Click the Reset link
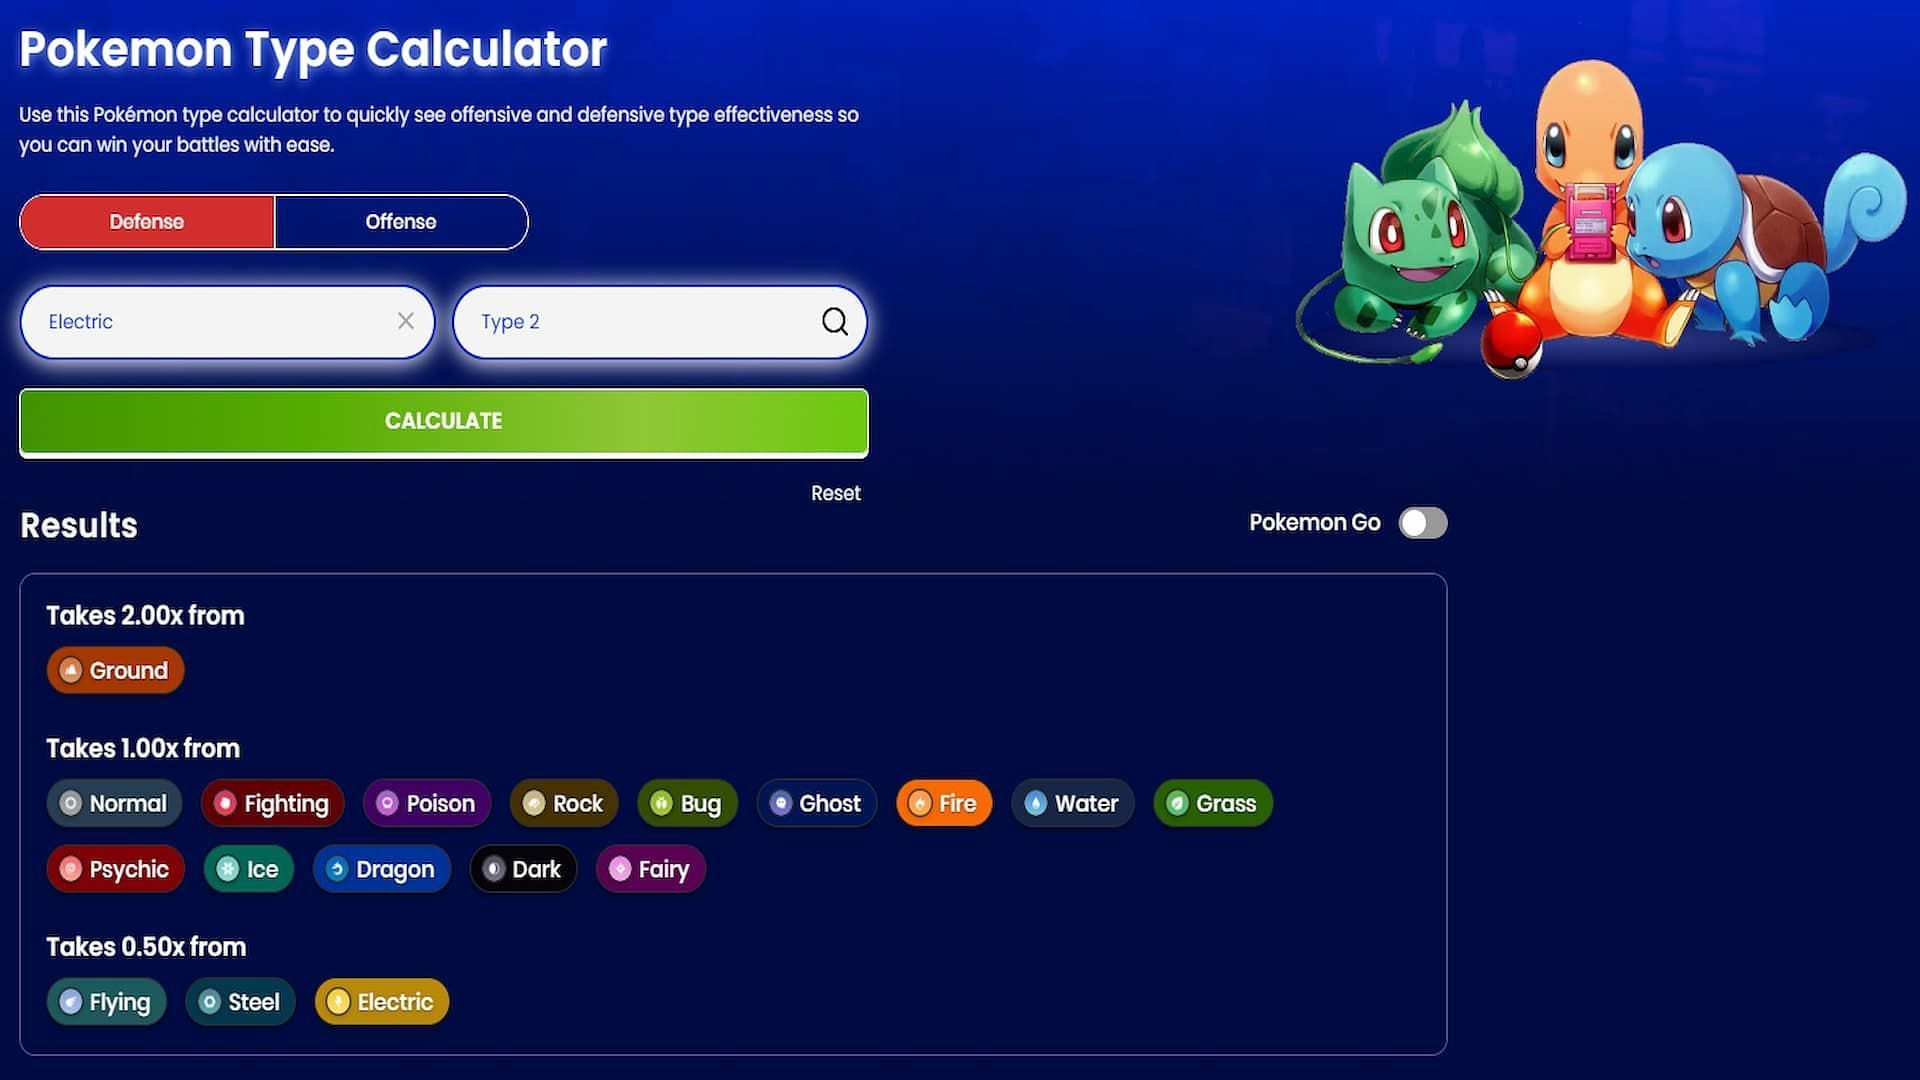Viewport: 1920px width, 1080px height. 836,492
